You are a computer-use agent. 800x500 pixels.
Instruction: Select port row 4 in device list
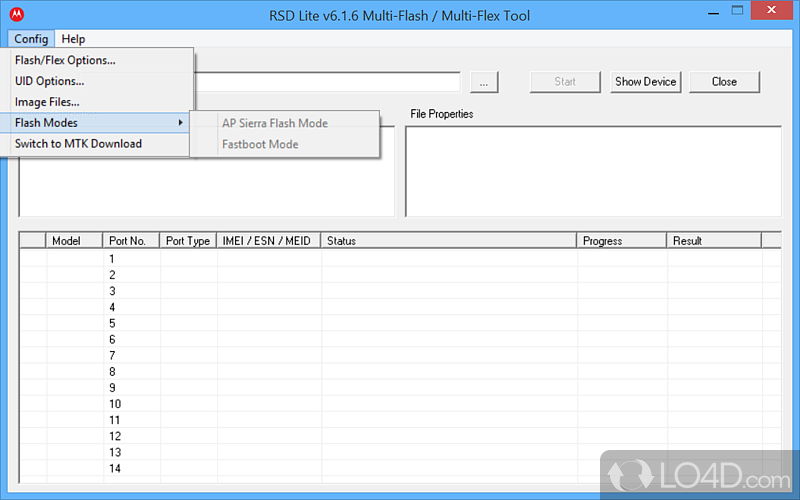[x=400, y=307]
